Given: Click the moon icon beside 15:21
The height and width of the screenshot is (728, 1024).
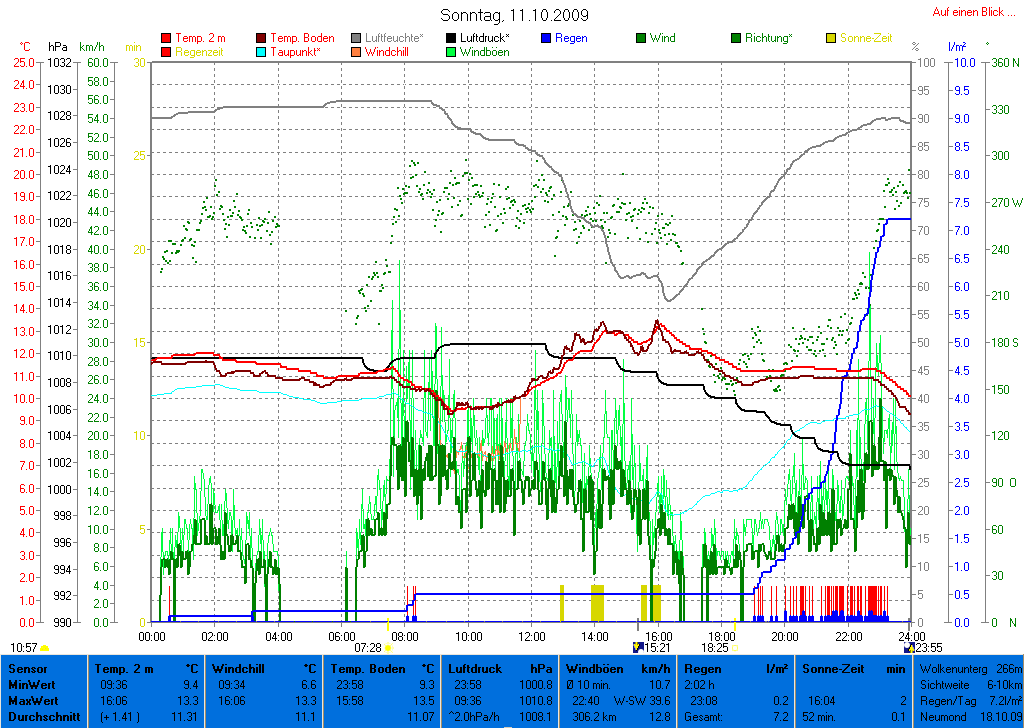Looking at the screenshot, I should 637,648.
